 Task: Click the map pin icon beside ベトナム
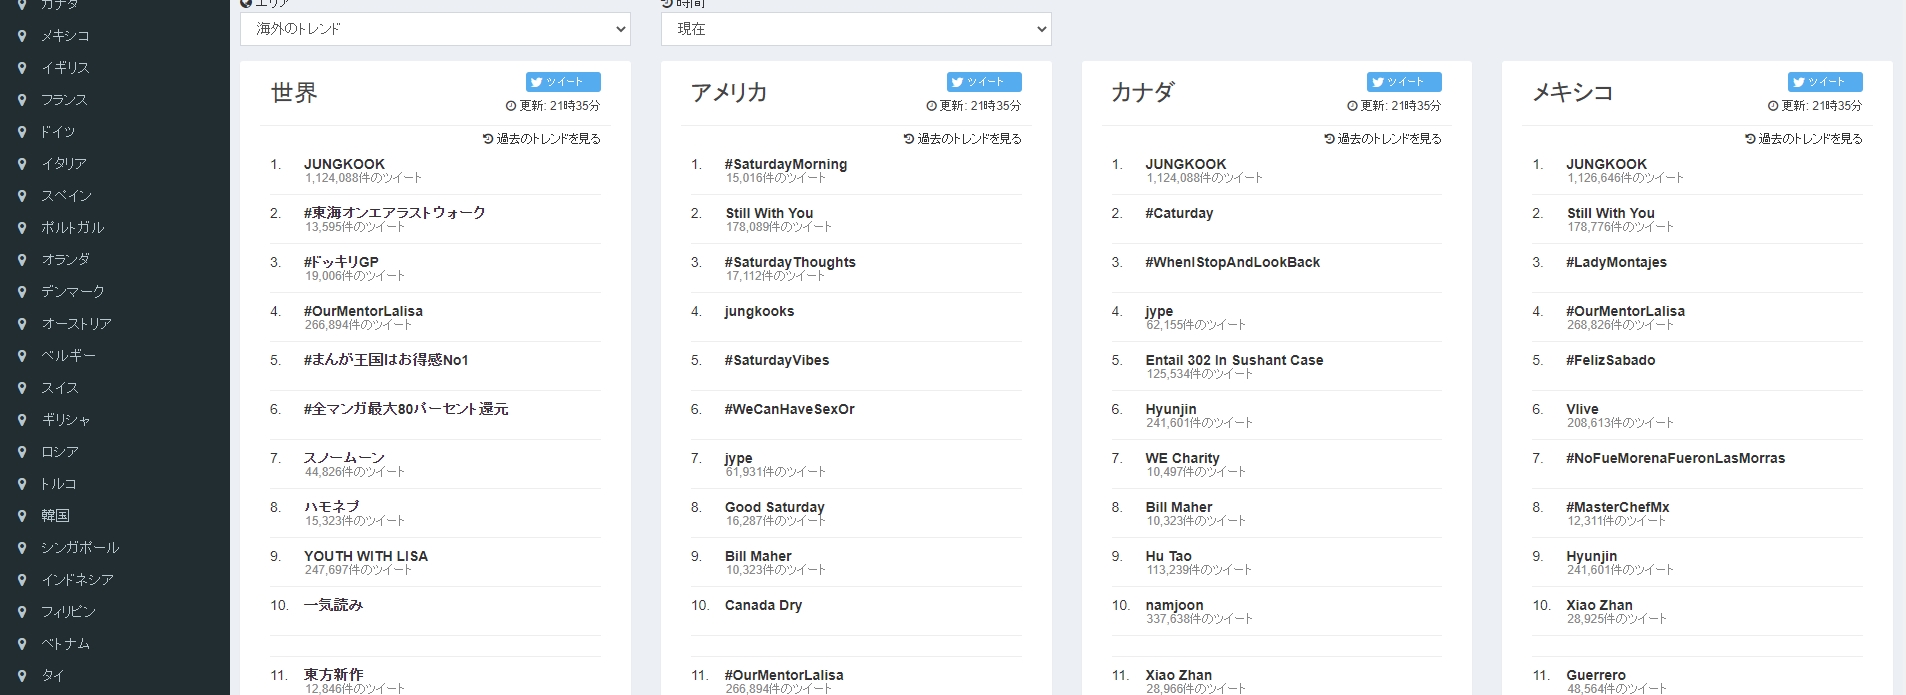pyautogui.click(x=22, y=644)
